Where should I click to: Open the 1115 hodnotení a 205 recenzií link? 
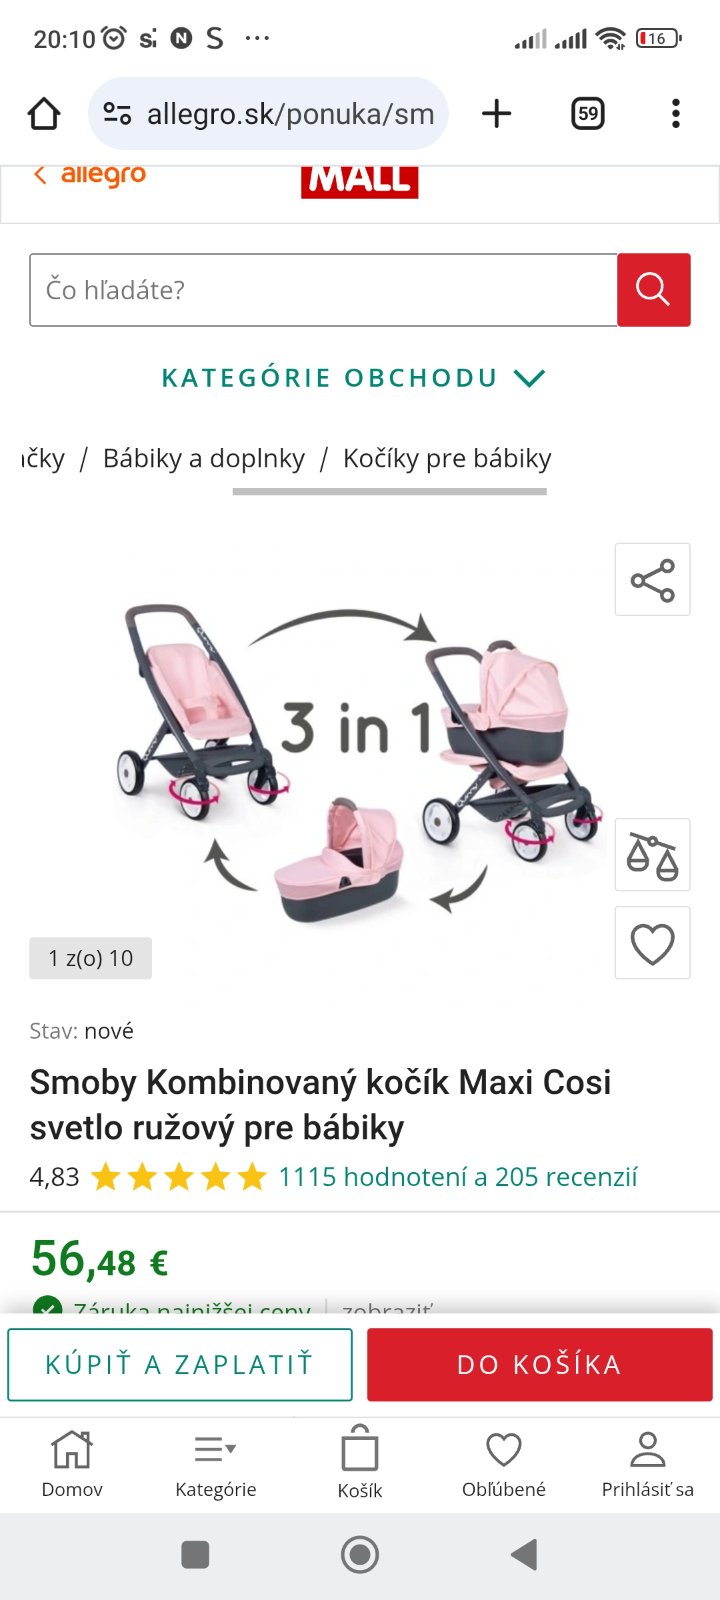[458, 1177]
